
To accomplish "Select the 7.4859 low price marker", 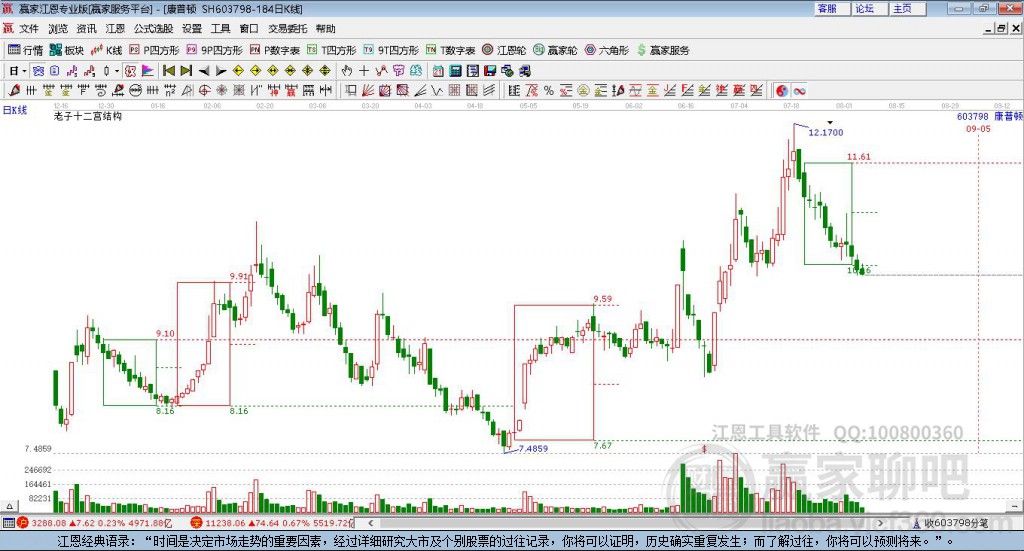I will [533, 449].
